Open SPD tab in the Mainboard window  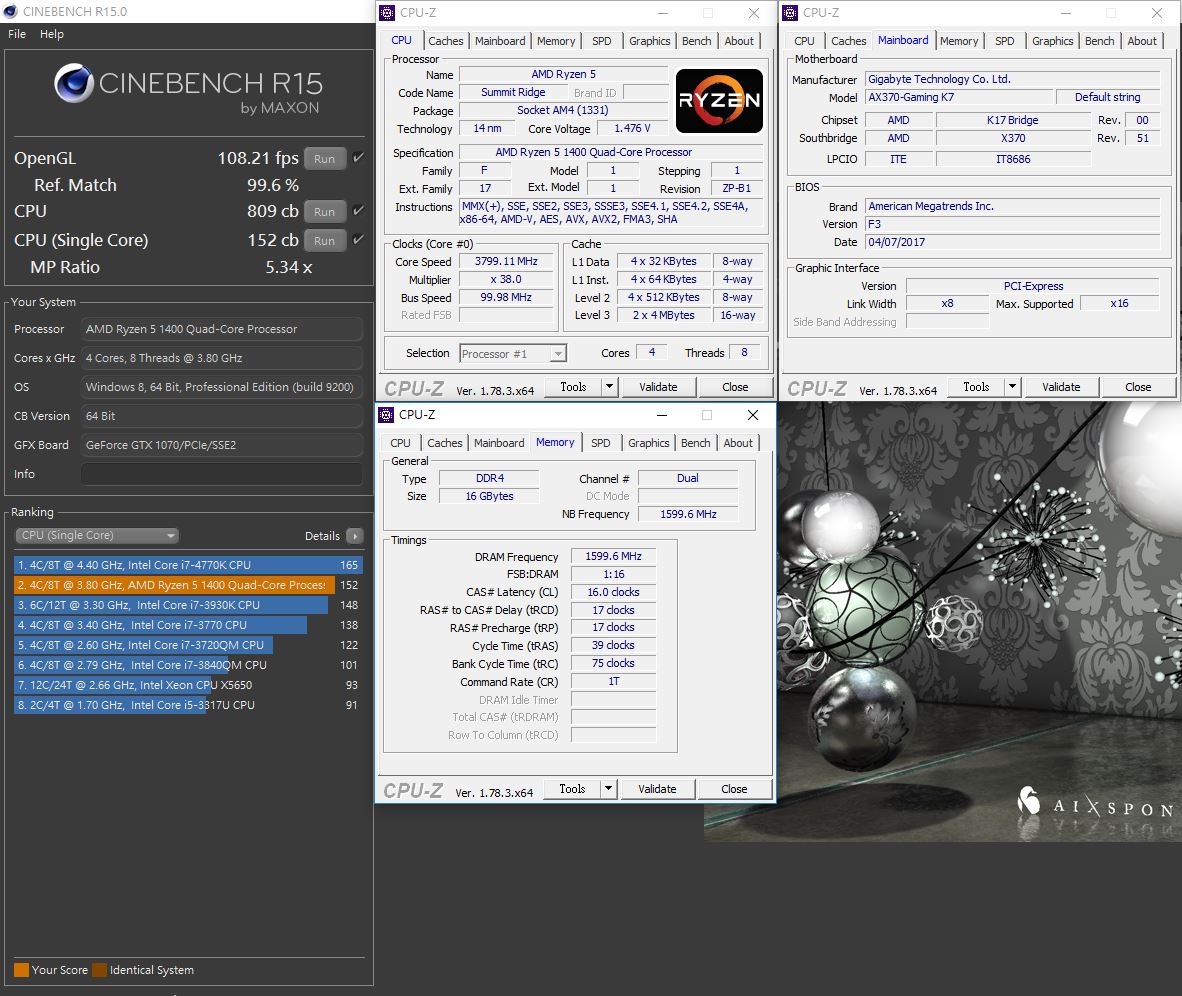click(1004, 41)
